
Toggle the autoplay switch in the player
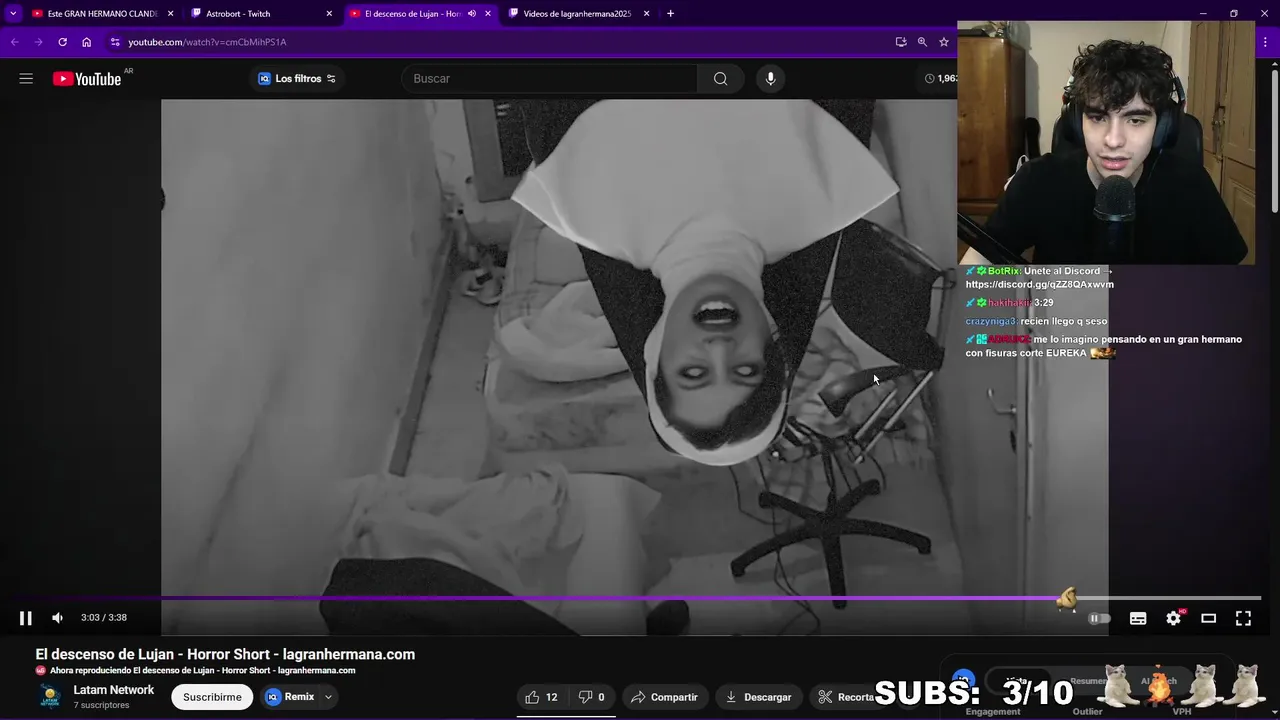click(1099, 618)
